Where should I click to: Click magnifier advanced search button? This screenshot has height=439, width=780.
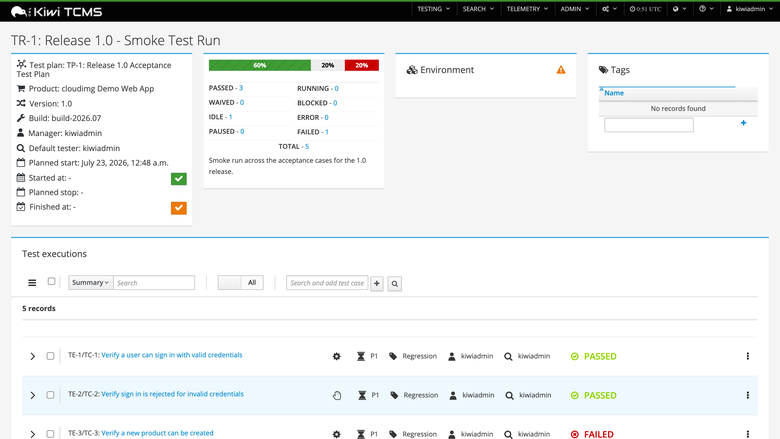coord(394,283)
